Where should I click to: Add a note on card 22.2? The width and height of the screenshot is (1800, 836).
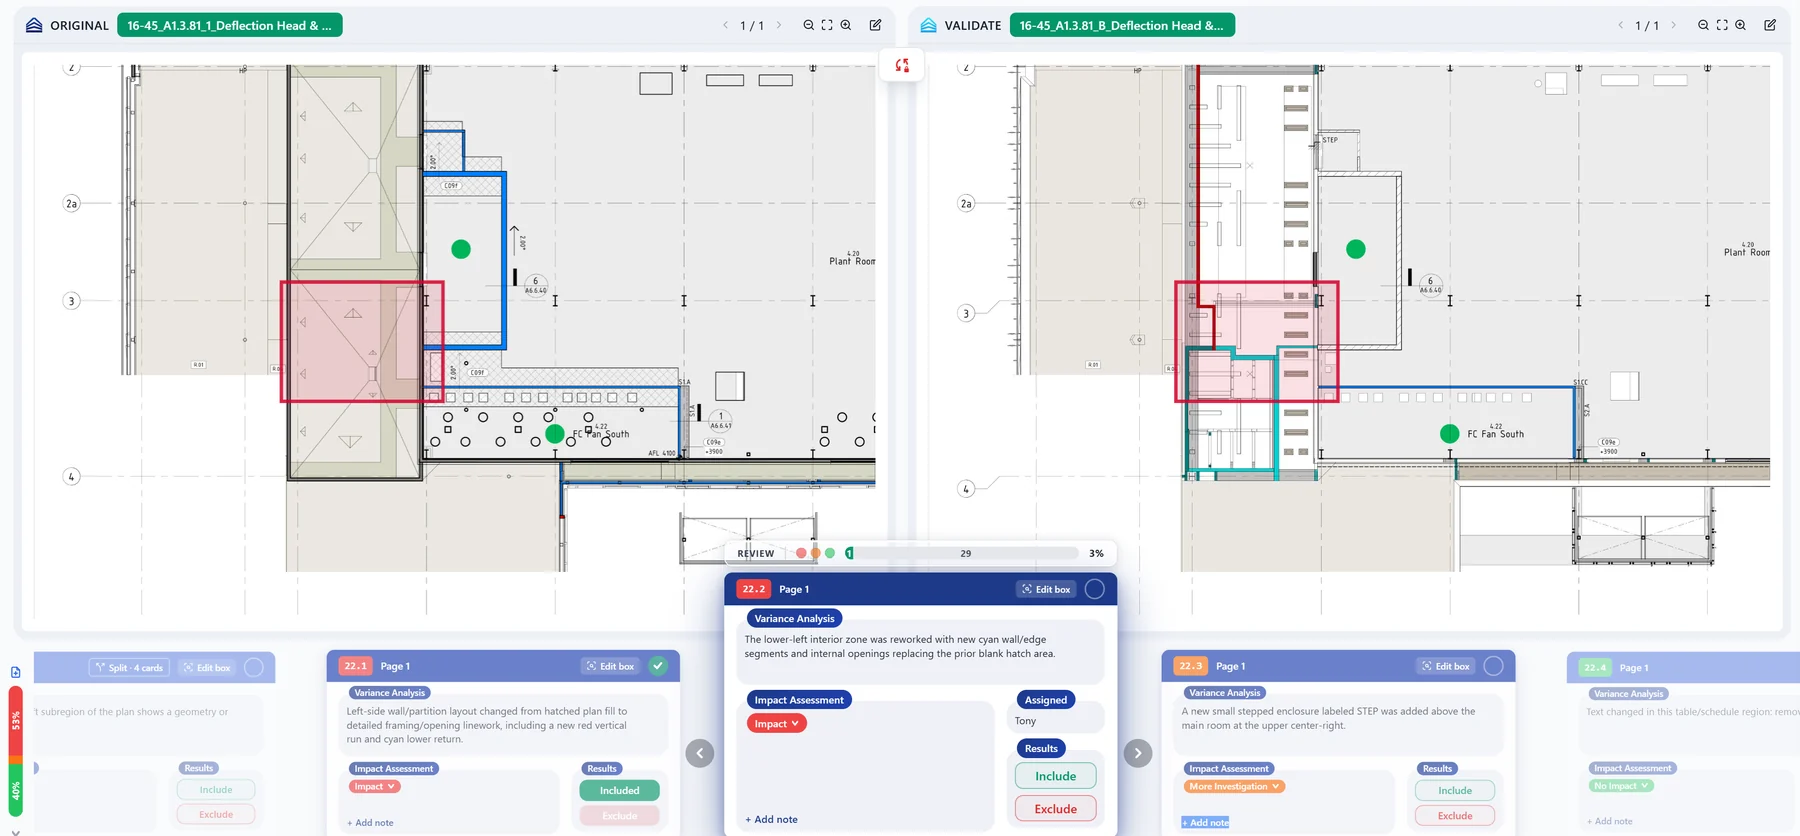(x=771, y=820)
